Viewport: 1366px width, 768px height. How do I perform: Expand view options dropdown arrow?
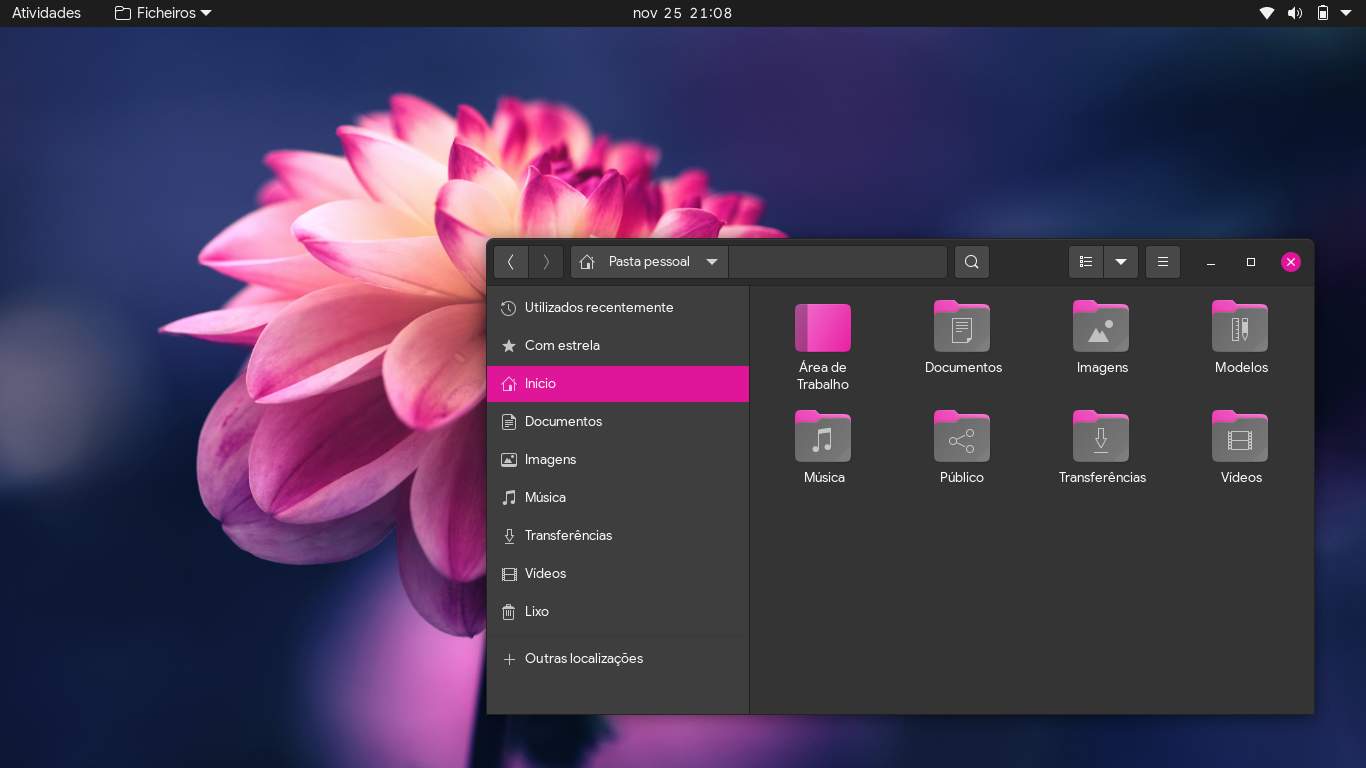(x=1121, y=262)
